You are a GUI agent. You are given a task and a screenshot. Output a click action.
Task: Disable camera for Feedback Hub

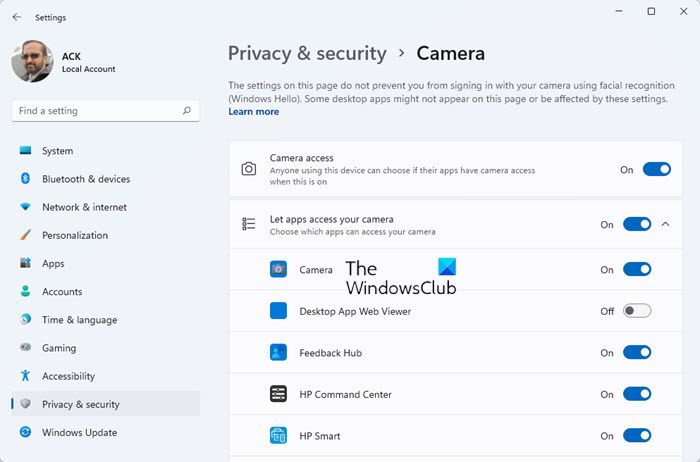tap(636, 353)
